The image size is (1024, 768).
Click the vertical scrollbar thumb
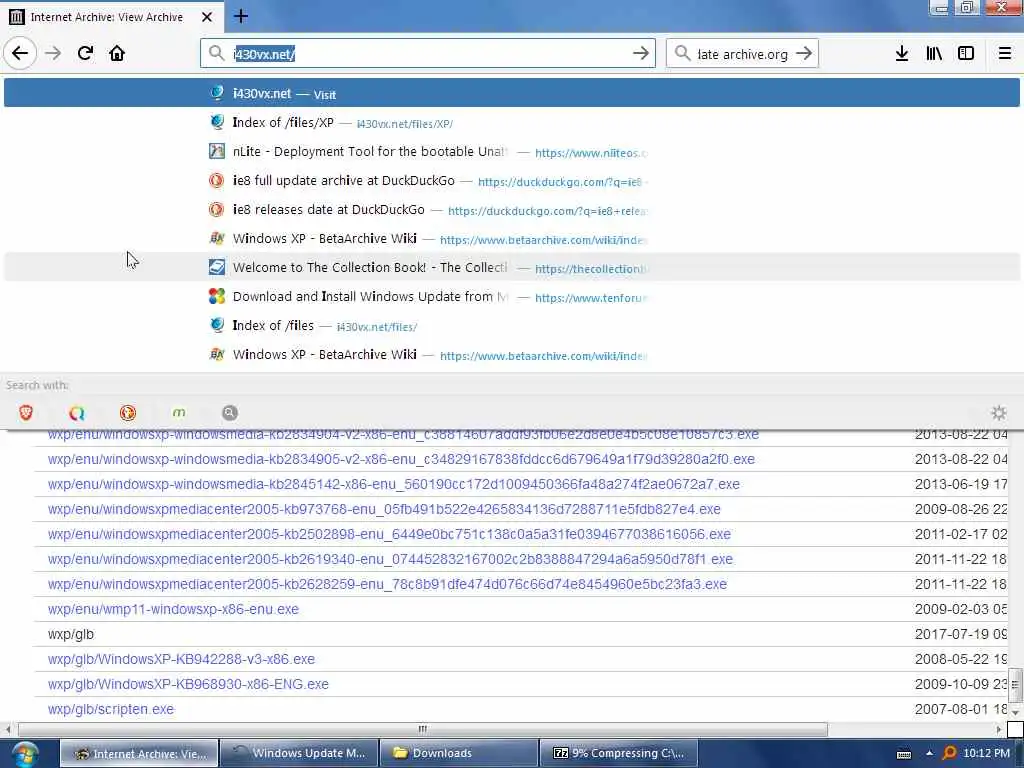coord(1015,684)
